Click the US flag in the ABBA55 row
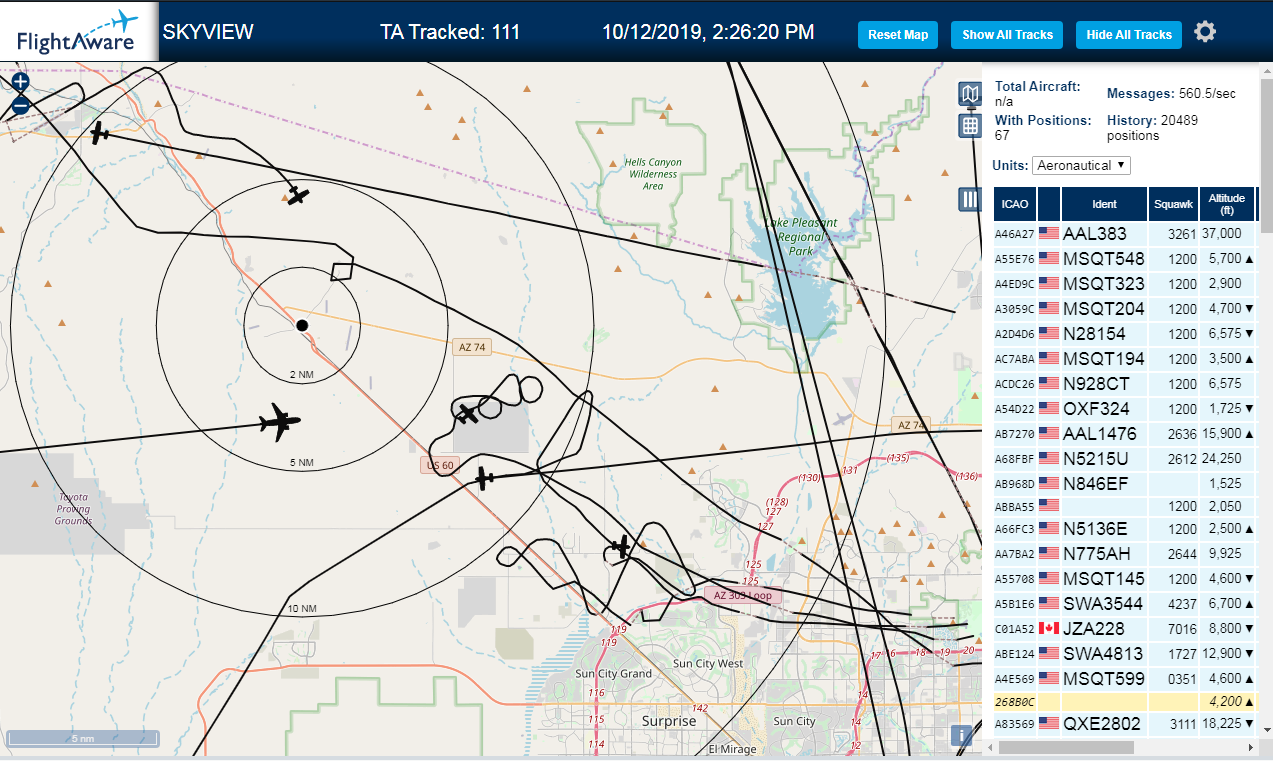1273x761 pixels. pyautogui.click(x=1049, y=506)
